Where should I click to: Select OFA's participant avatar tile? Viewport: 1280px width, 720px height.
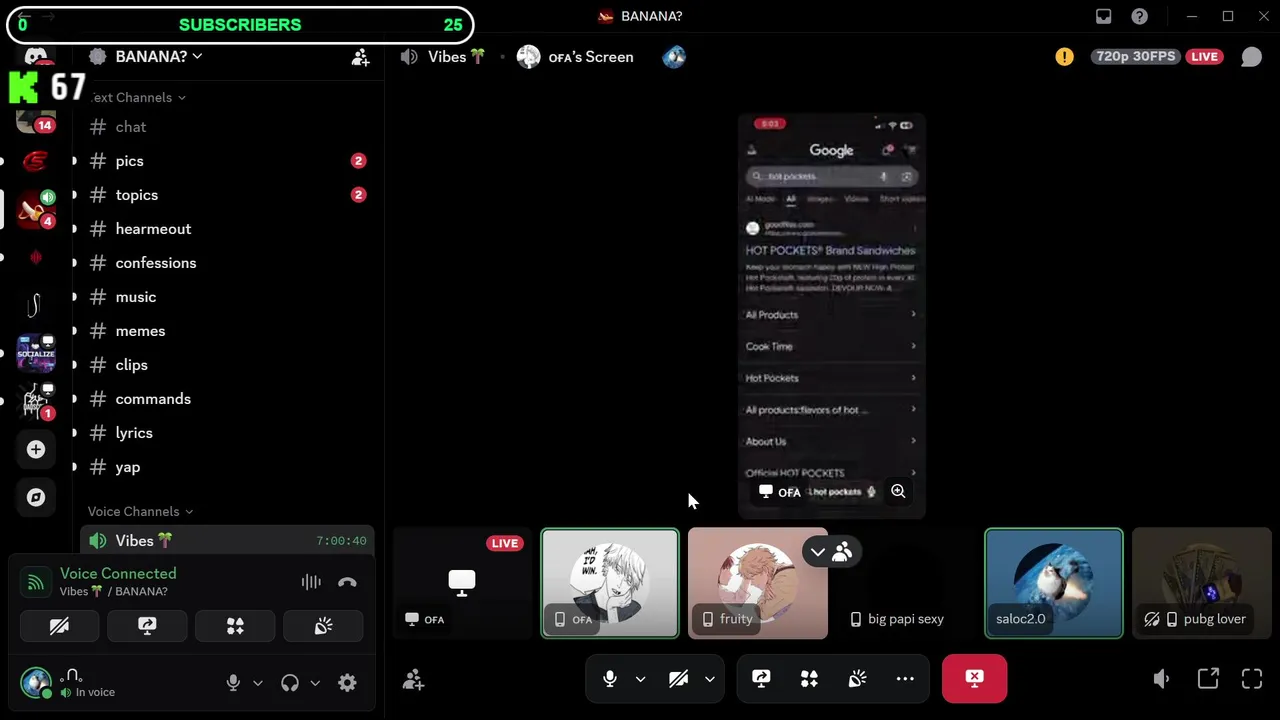click(610, 583)
